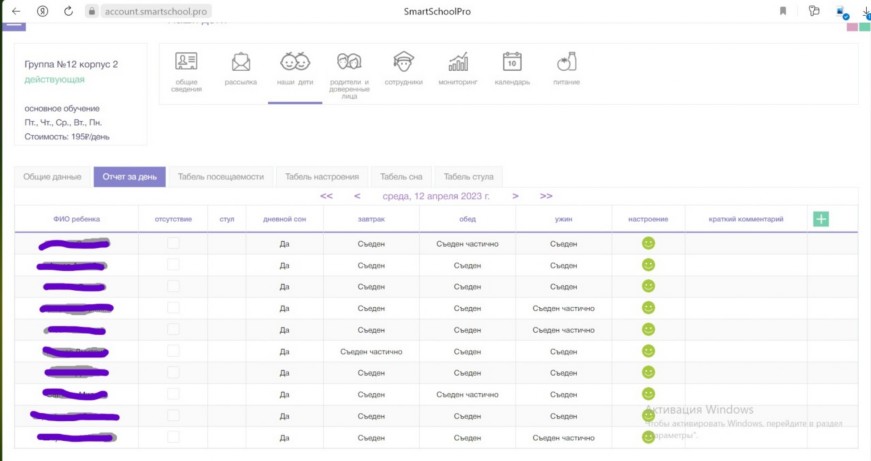The height and width of the screenshot is (461, 871).
Task: Click the green plus add-column button
Action: pyautogui.click(x=821, y=219)
